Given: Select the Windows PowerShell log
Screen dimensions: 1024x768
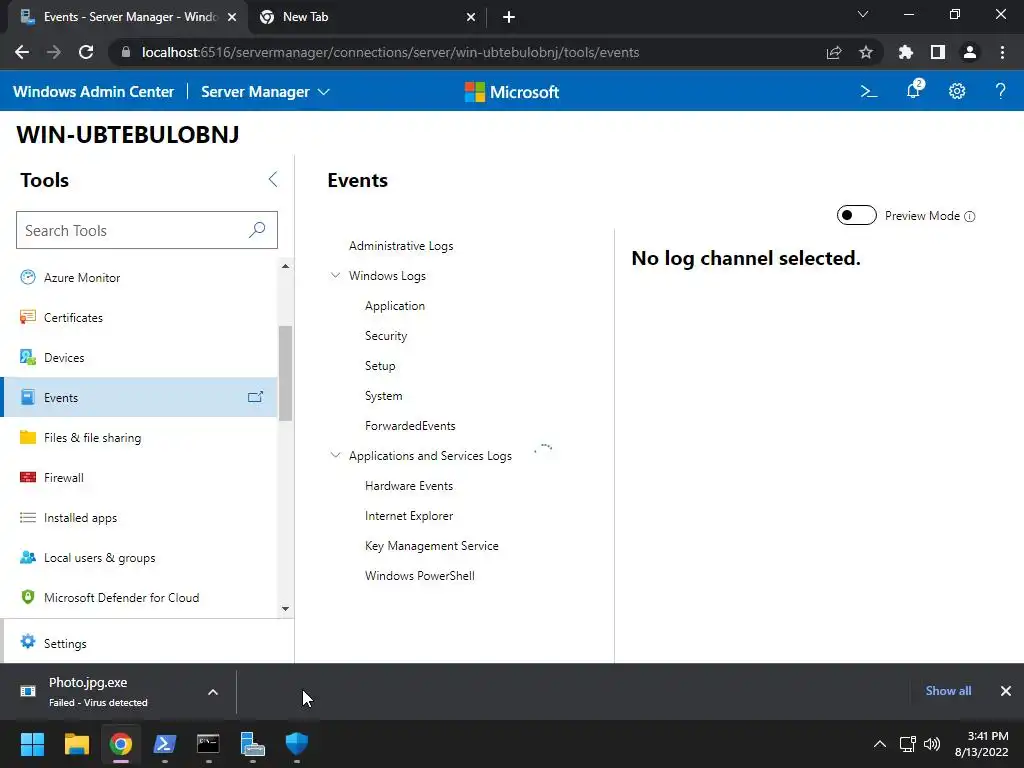Looking at the screenshot, I should [x=419, y=576].
